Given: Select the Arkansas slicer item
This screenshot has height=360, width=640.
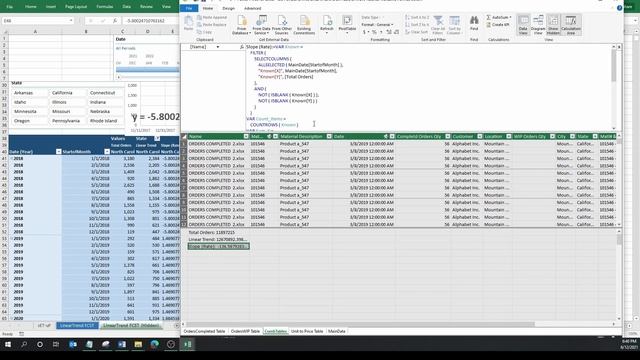Looking at the screenshot, I should point(29,93).
